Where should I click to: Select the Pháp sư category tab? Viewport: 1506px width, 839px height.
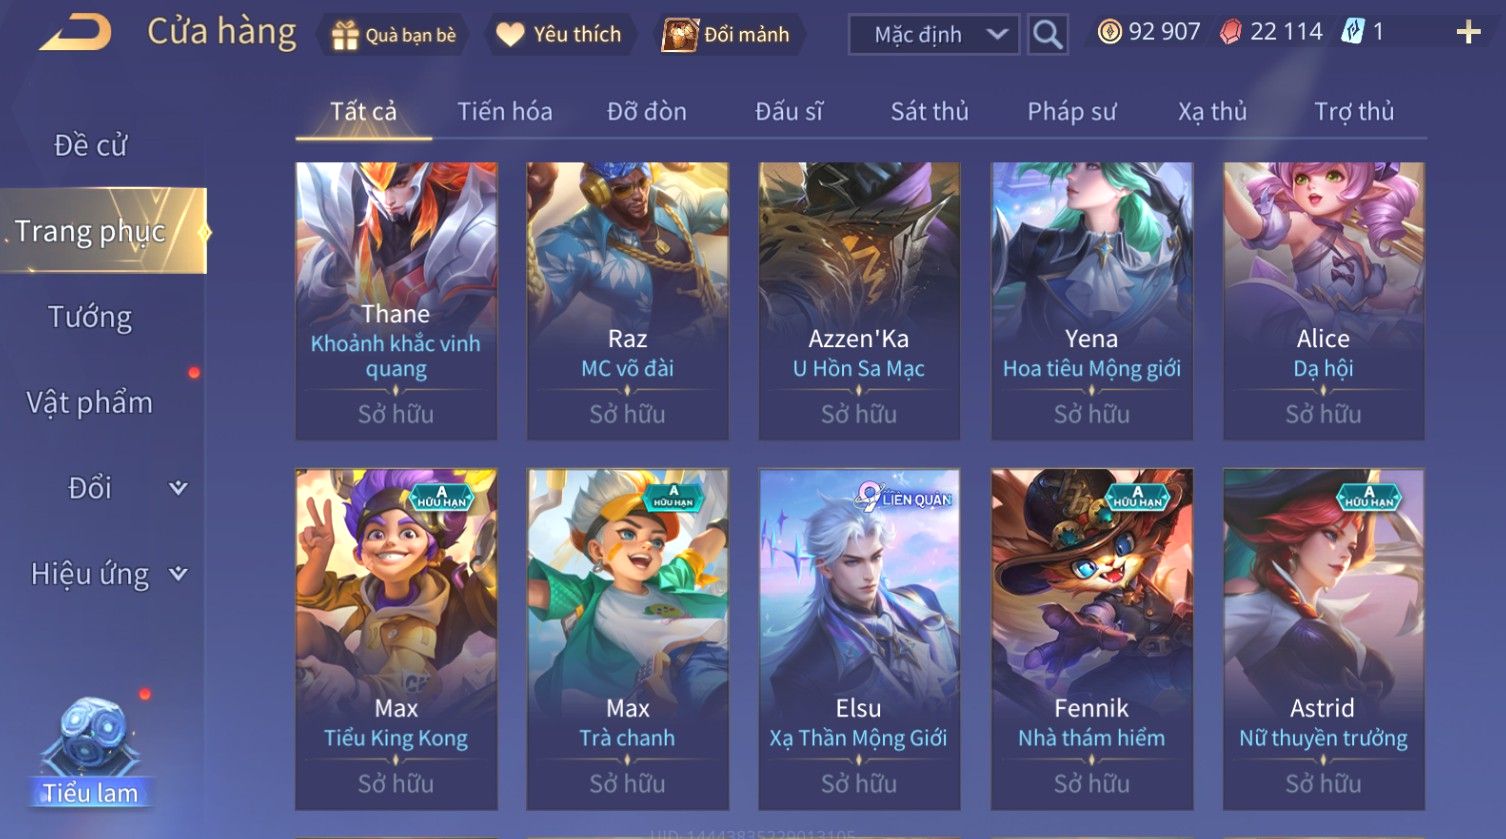pos(1071,111)
